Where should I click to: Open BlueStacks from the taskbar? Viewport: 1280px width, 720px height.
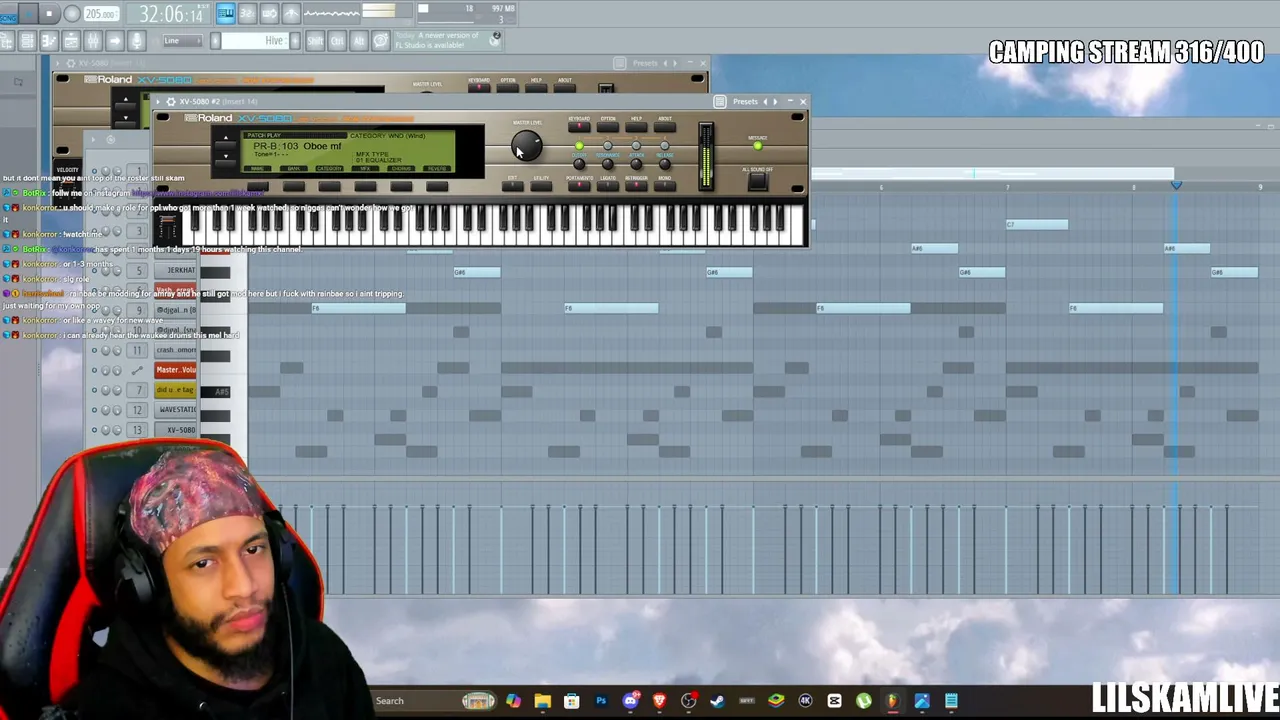(776, 701)
